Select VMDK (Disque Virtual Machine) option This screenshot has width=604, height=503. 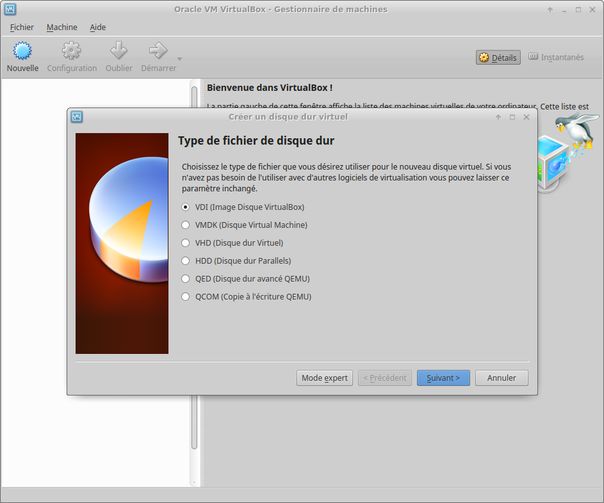tap(244, 225)
